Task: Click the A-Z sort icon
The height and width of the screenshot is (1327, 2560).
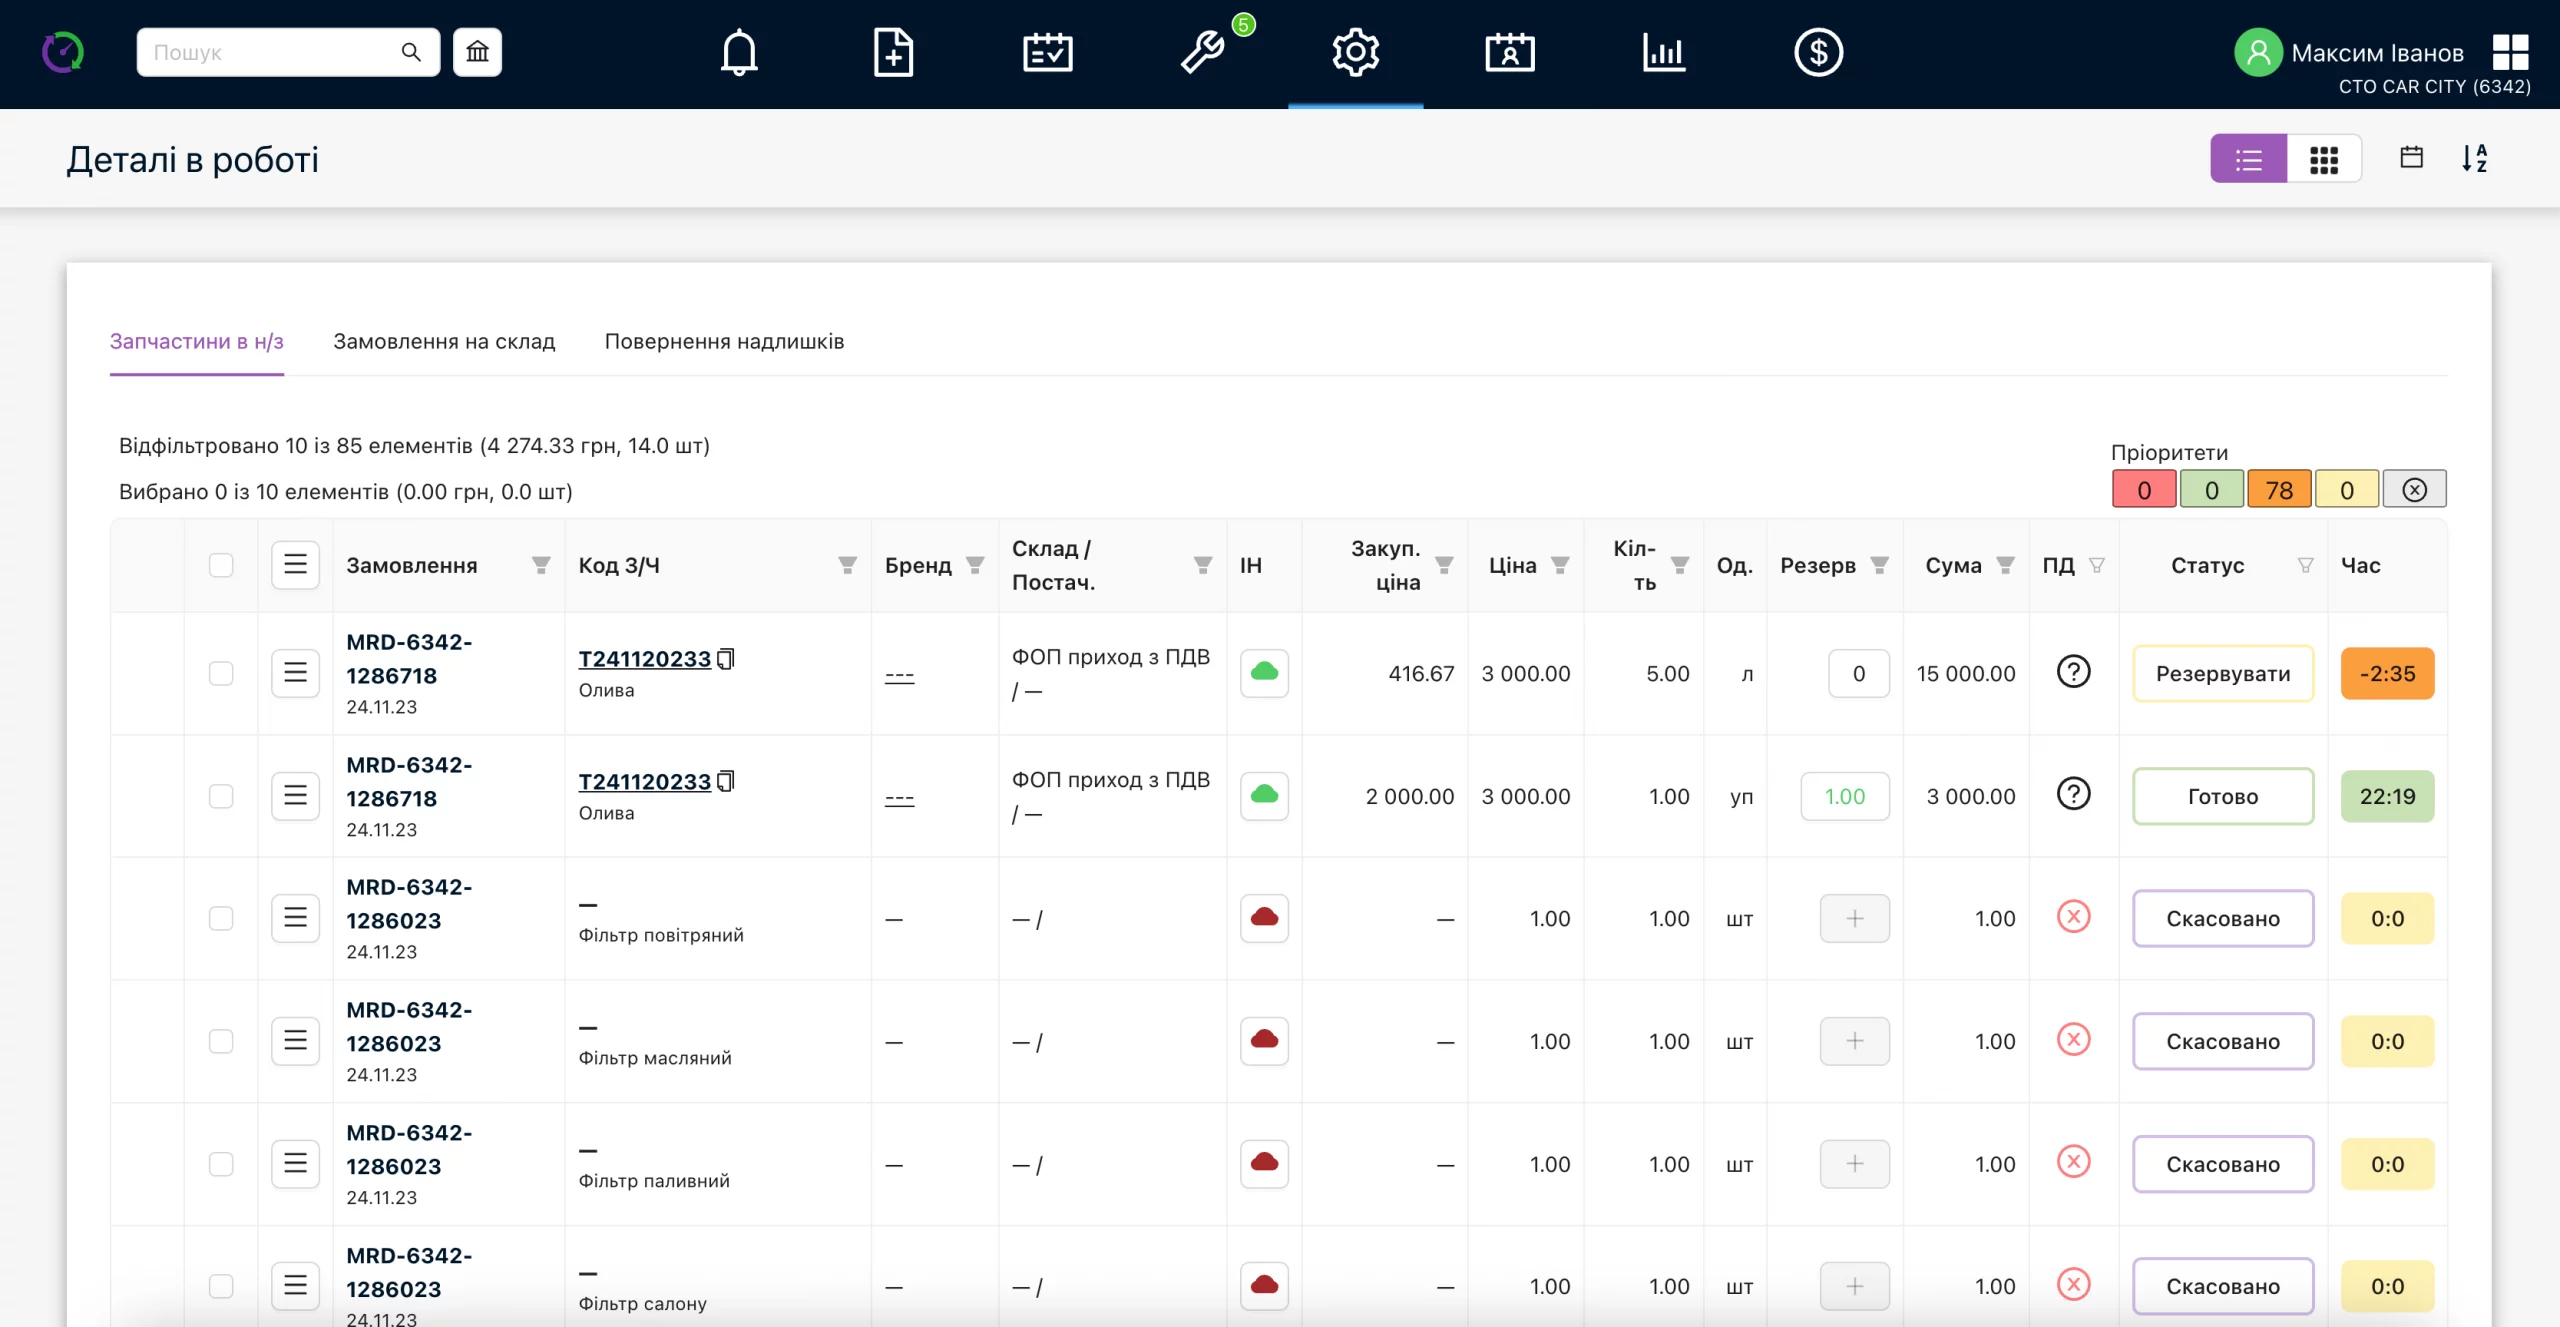Action: pyautogui.click(x=2474, y=158)
